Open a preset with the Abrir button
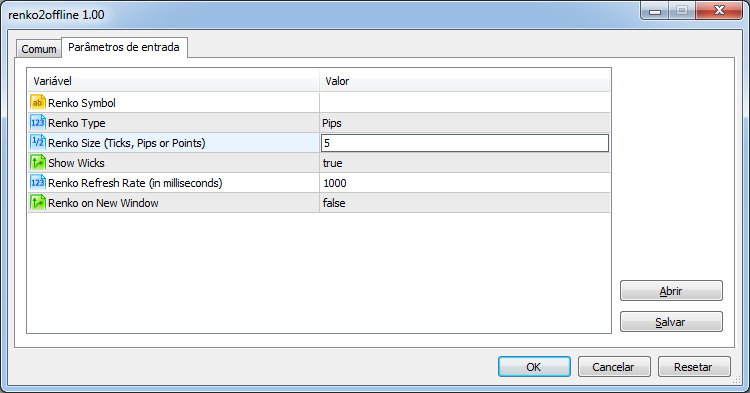This screenshot has width=750, height=393. tap(671, 291)
